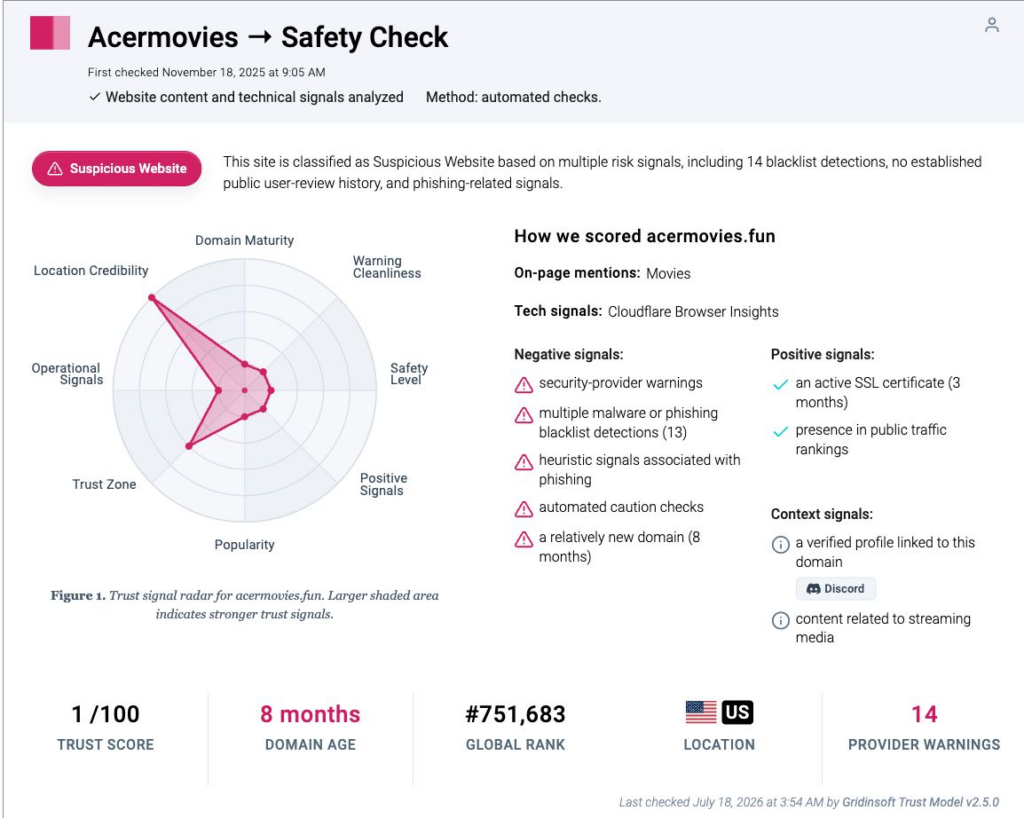Click the Operational Signals radar data point
Image resolution: width=1024 pixels, height=818 pixels.
pos(218,390)
